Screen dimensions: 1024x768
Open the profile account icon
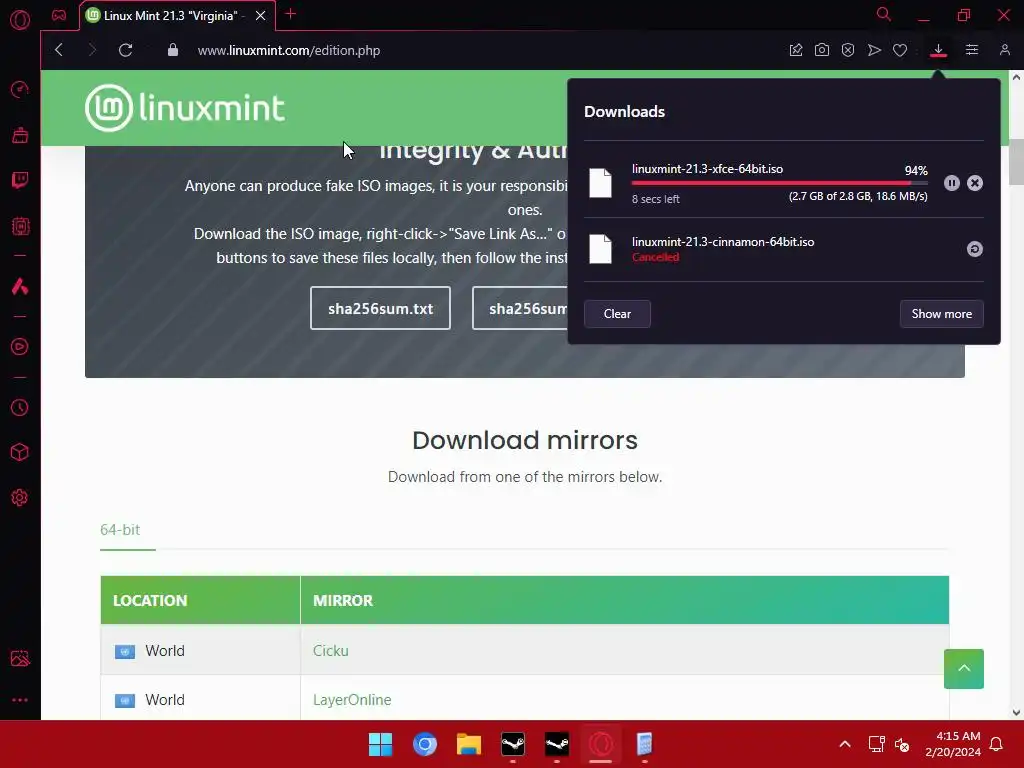click(x=1004, y=50)
